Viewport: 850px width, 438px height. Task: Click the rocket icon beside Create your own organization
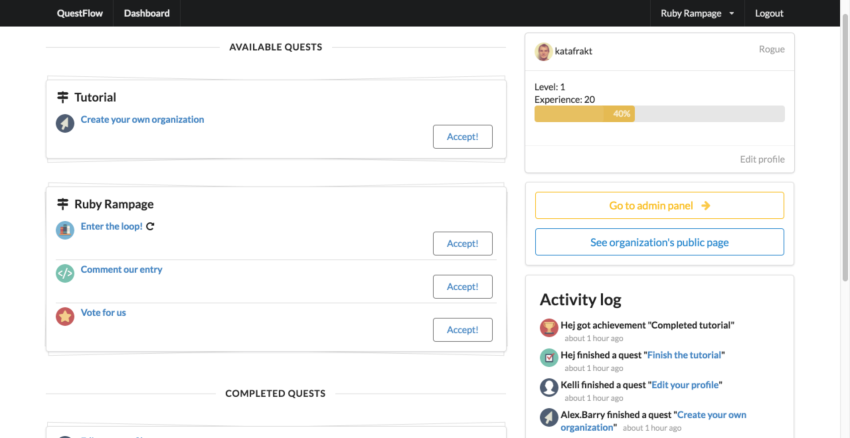[x=65, y=123]
